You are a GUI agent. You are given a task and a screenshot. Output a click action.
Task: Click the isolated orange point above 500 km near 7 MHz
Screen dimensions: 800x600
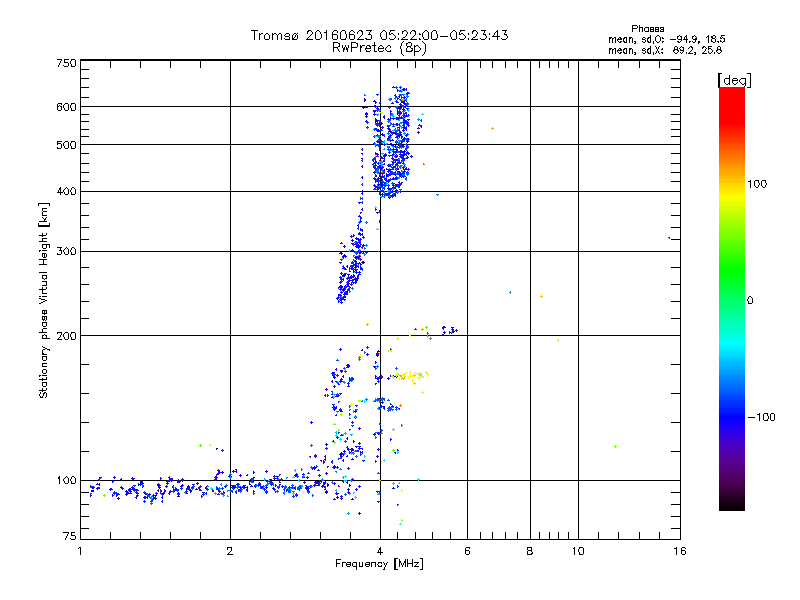tap(492, 129)
